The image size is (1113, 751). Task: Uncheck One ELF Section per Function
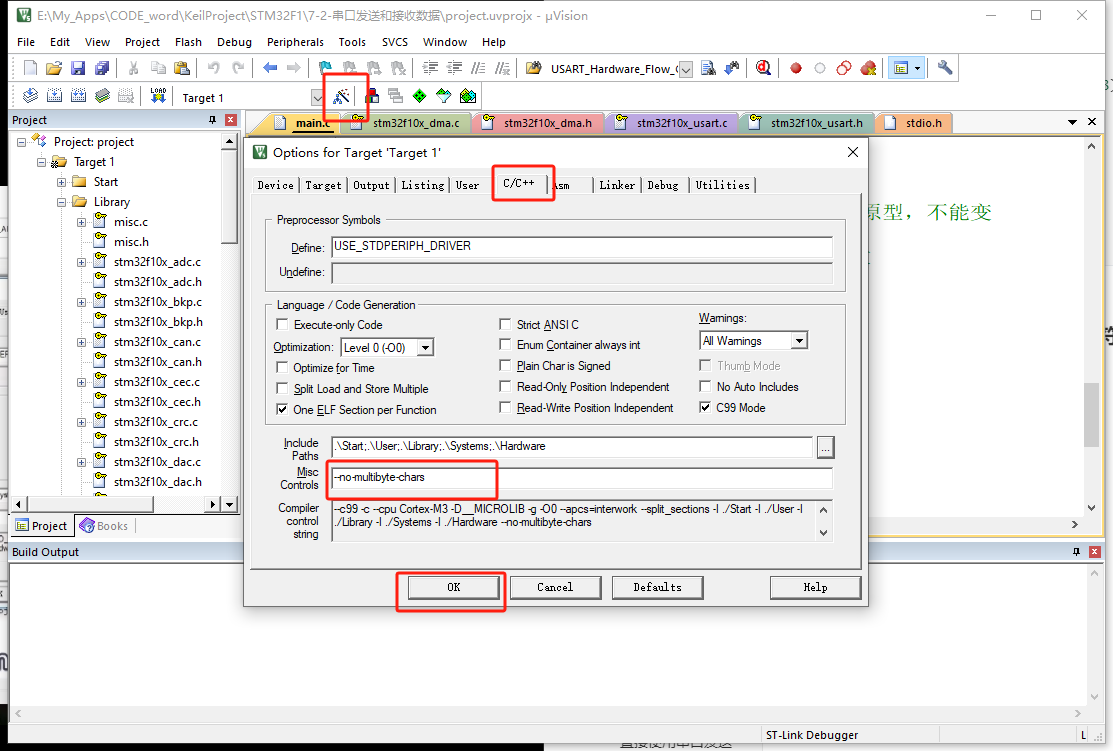click(282, 410)
